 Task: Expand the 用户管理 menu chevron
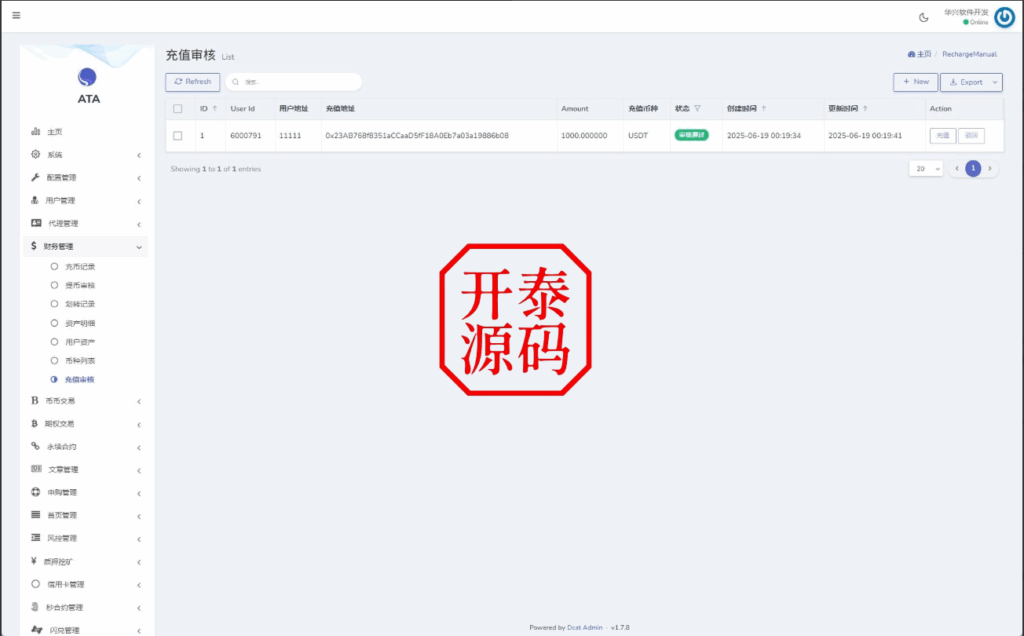click(139, 201)
